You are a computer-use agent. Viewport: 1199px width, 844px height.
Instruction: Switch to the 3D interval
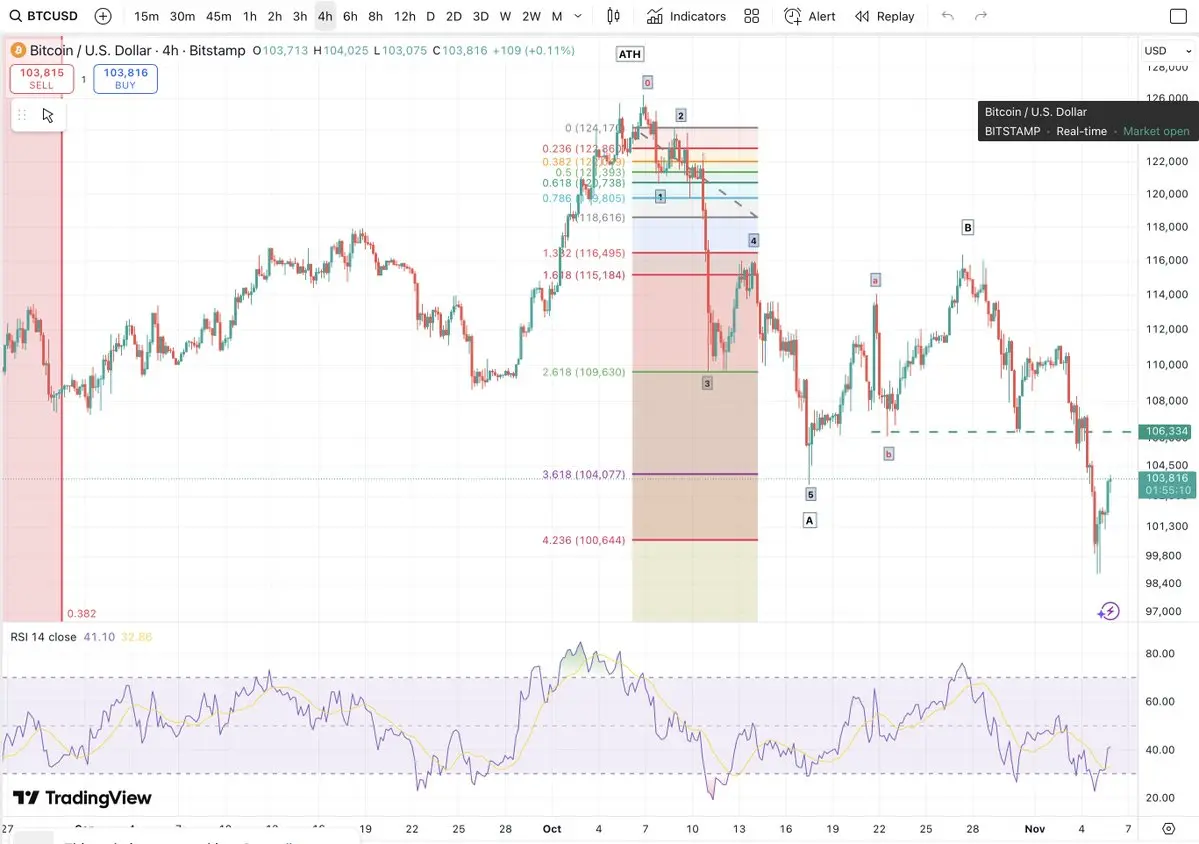coord(480,16)
